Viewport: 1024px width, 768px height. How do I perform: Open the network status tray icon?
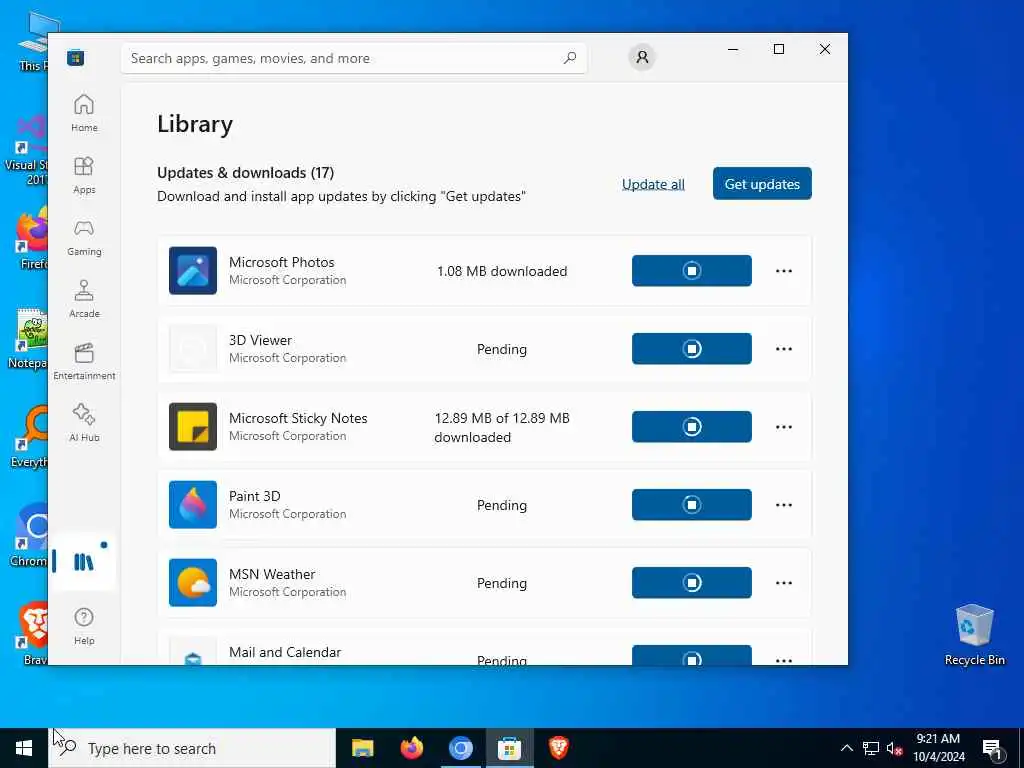[871, 748]
